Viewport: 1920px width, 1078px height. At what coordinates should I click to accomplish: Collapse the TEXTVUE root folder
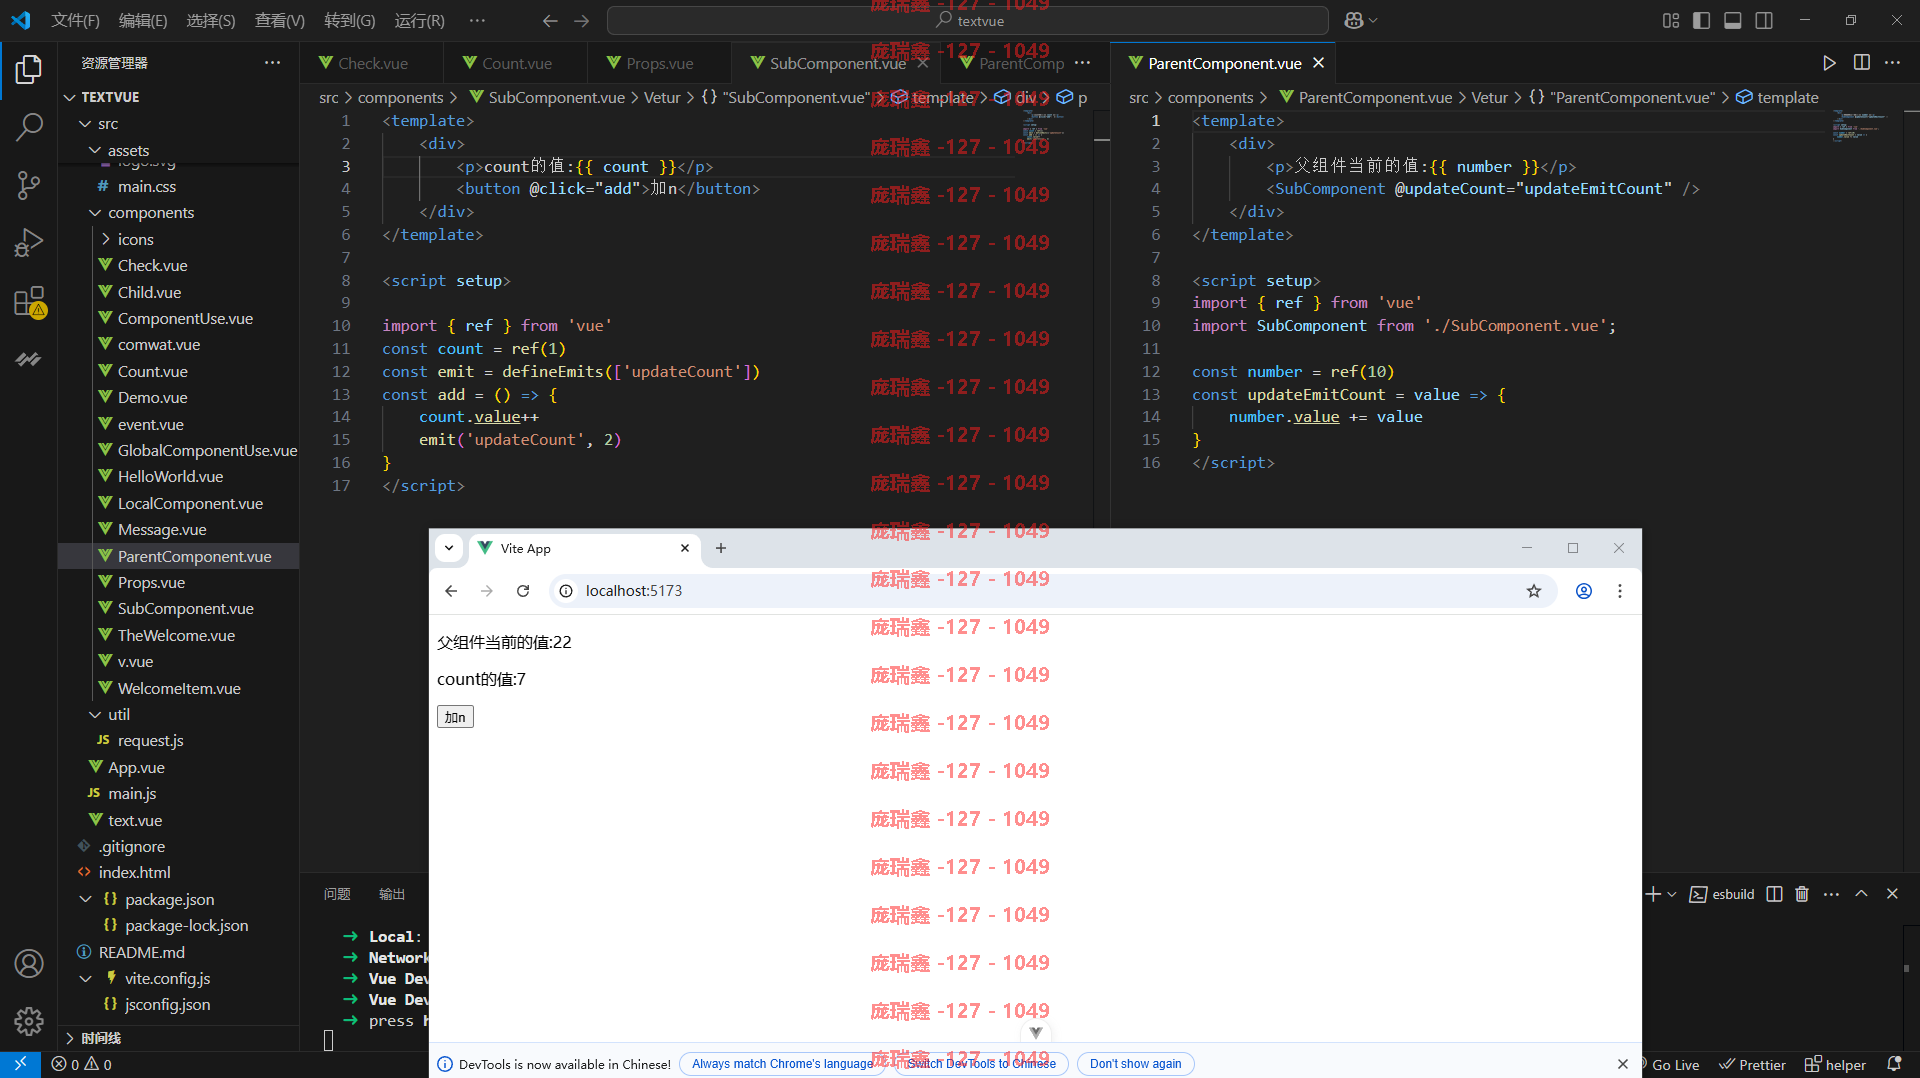point(70,97)
